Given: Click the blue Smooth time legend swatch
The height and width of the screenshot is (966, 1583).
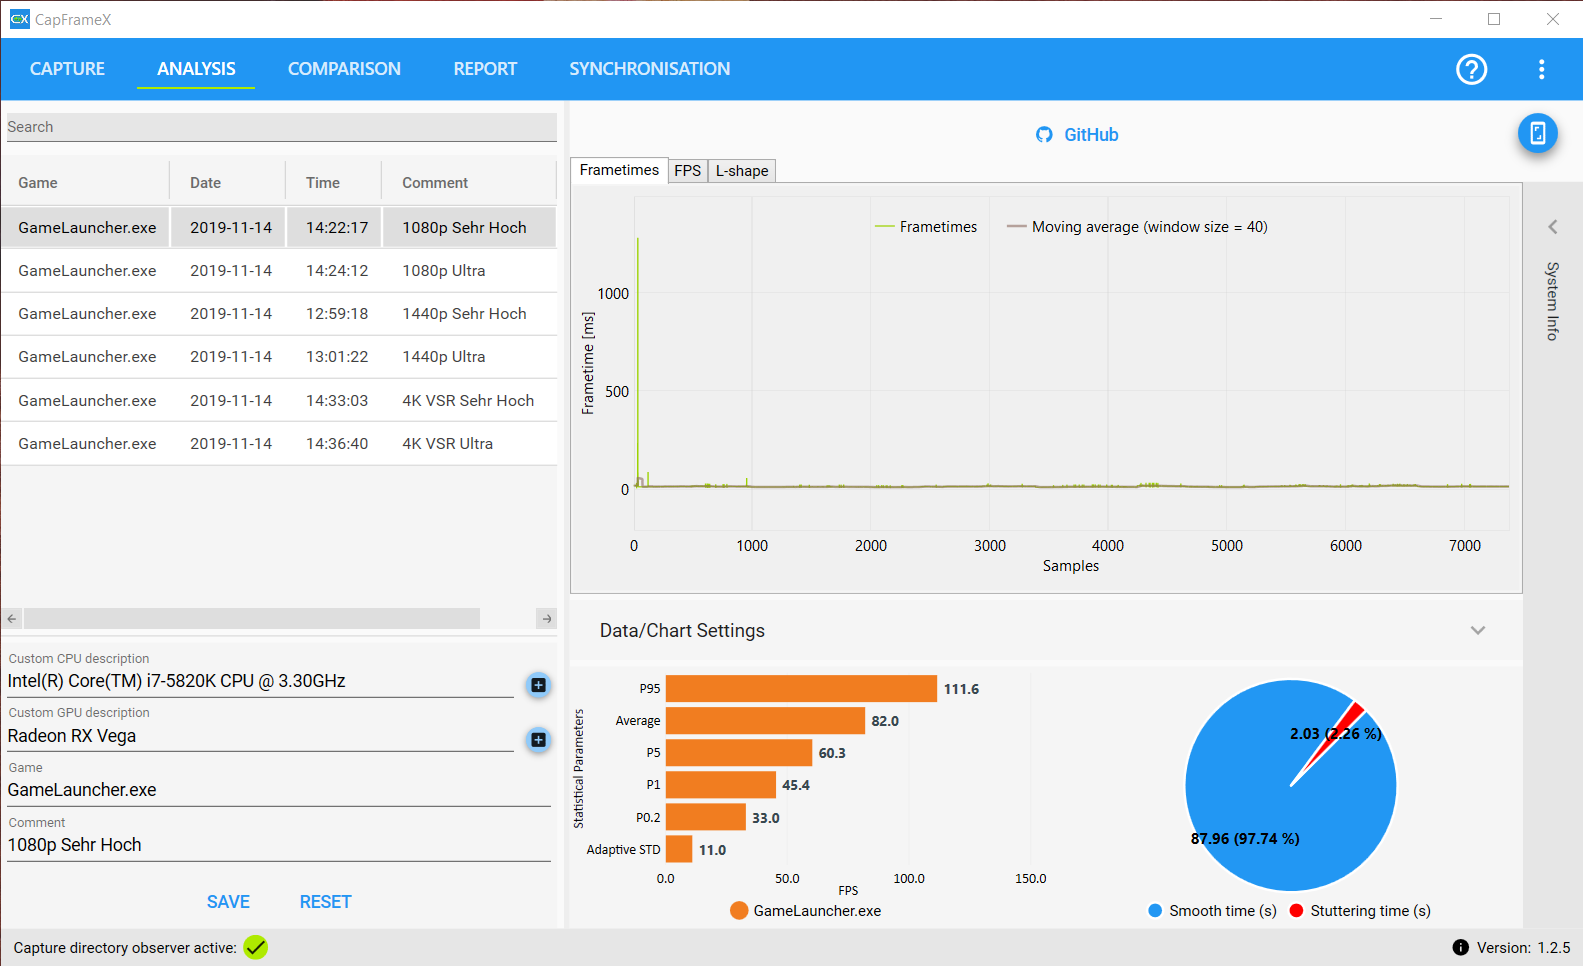Looking at the screenshot, I should (1155, 911).
